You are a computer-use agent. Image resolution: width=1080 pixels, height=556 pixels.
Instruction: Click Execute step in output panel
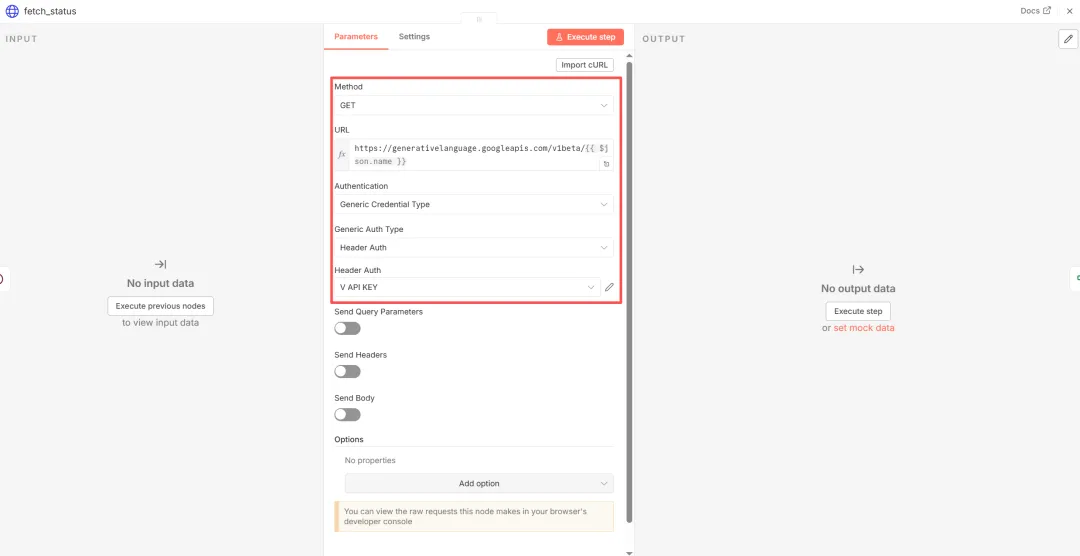(858, 311)
